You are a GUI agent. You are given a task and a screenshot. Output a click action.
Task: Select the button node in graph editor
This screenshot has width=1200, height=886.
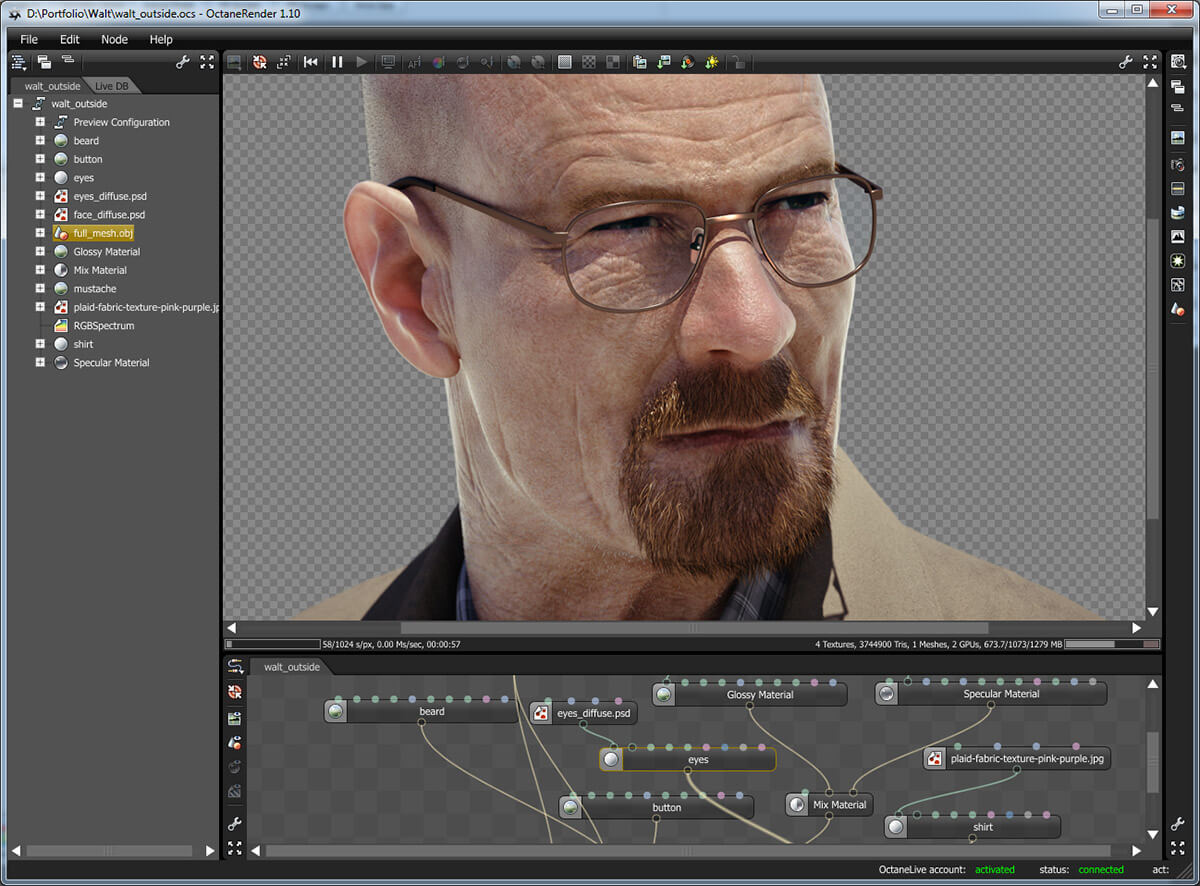(657, 807)
